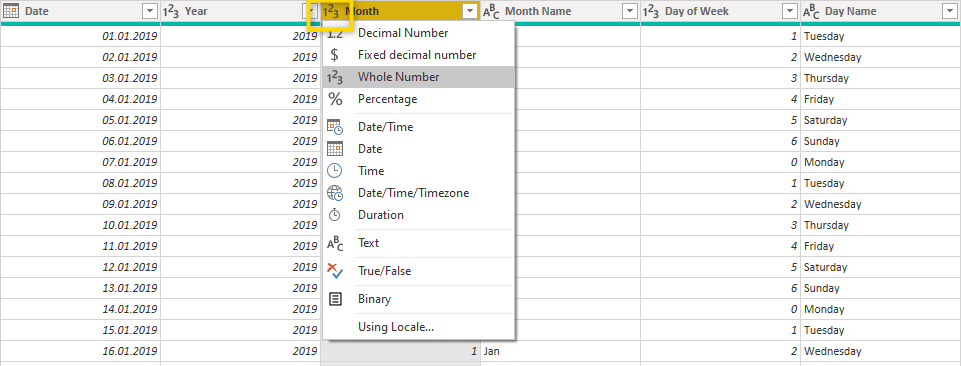Select date cell 05.01.2019
The width and height of the screenshot is (961, 366).
(x=80, y=120)
